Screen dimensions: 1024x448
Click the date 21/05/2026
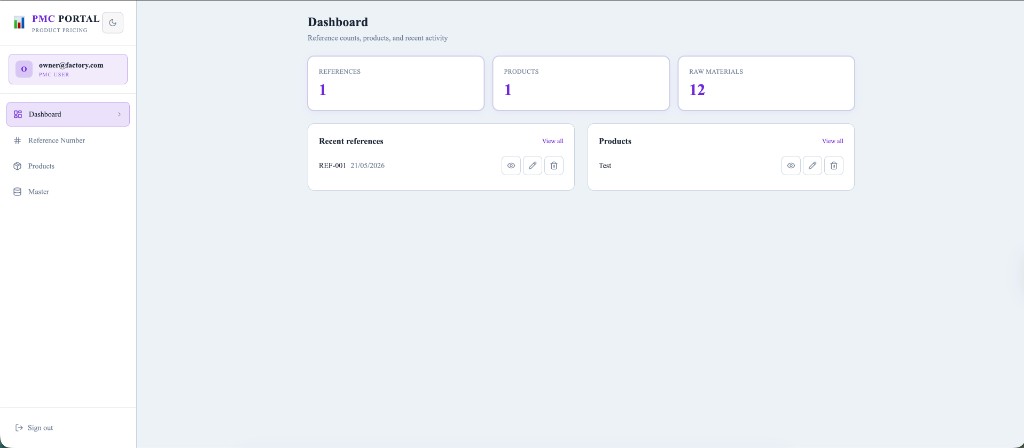pyautogui.click(x=368, y=166)
